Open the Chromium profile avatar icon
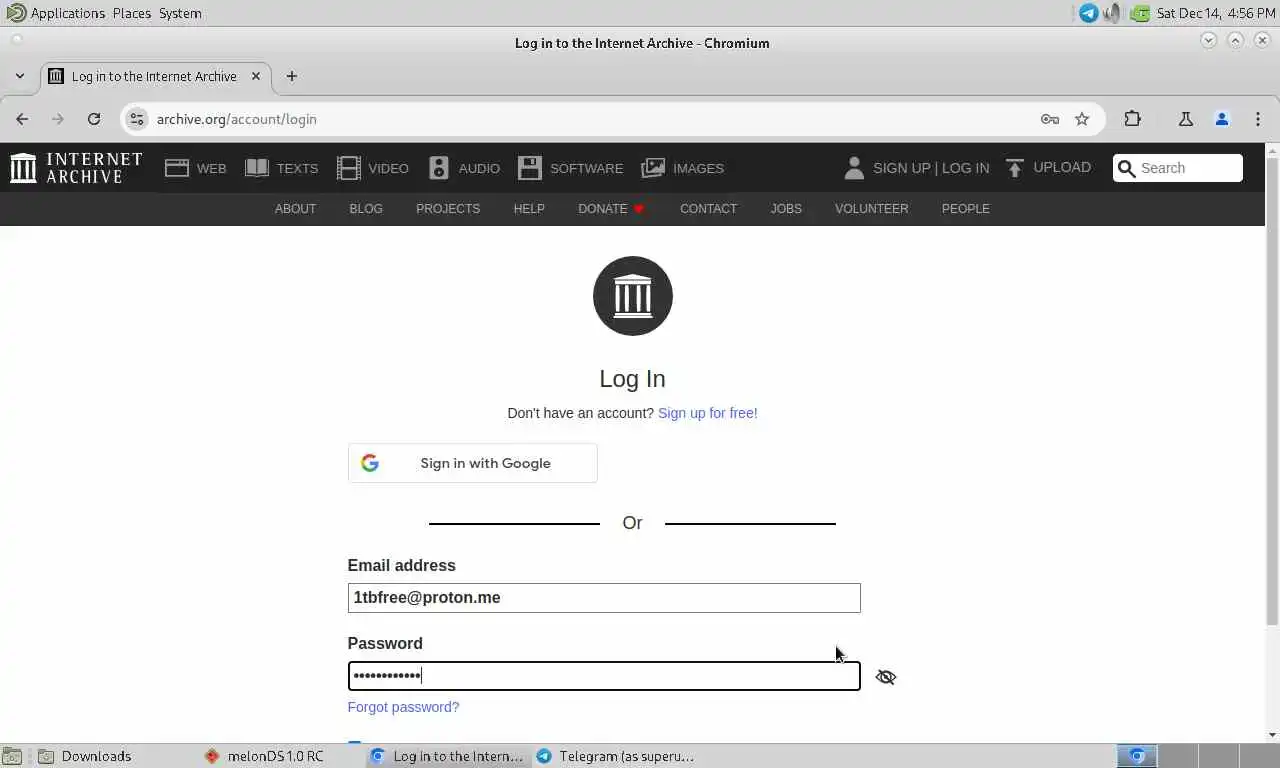This screenshot has width=1280, height=768. [1221, 119]
